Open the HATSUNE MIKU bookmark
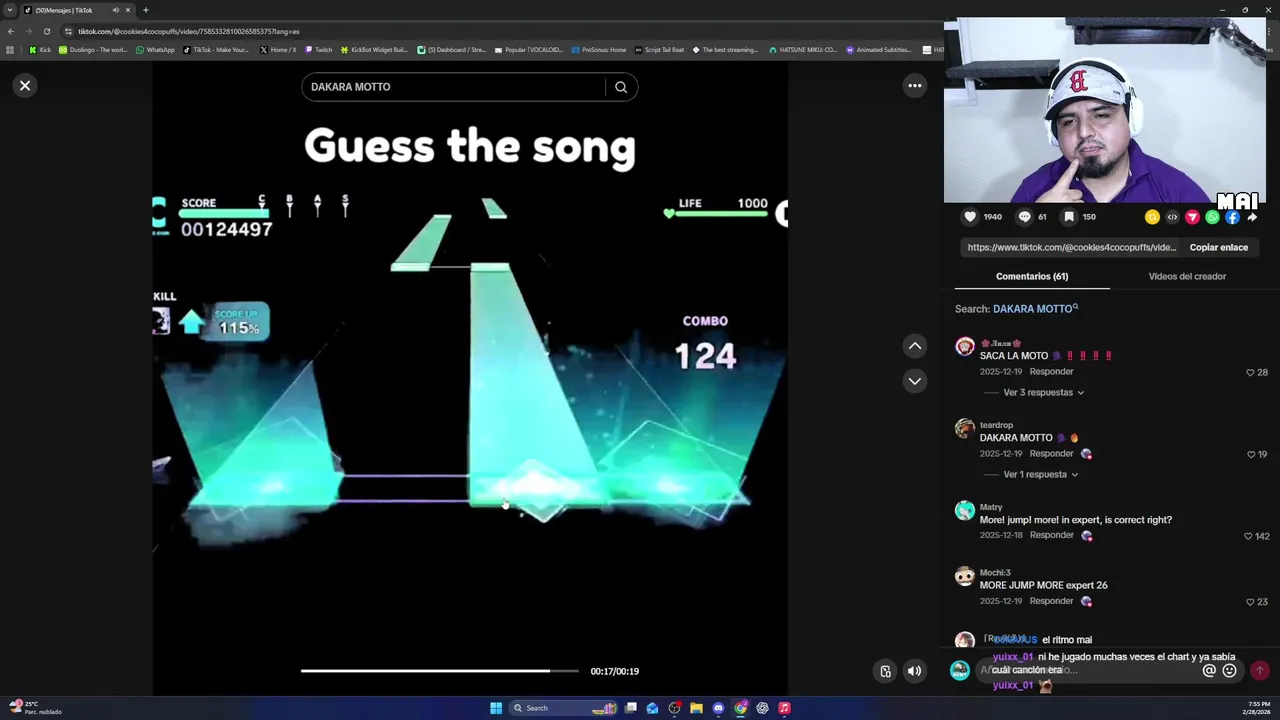The width and height of the screenshot is (1280, 720). 803,49
